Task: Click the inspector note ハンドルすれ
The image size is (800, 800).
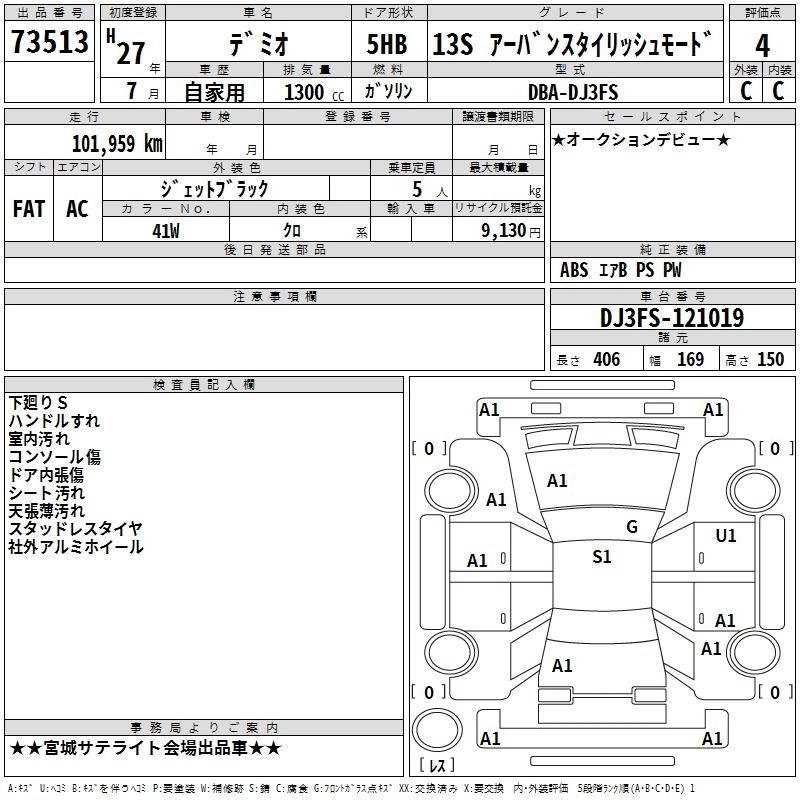Action: coord(54,421)
